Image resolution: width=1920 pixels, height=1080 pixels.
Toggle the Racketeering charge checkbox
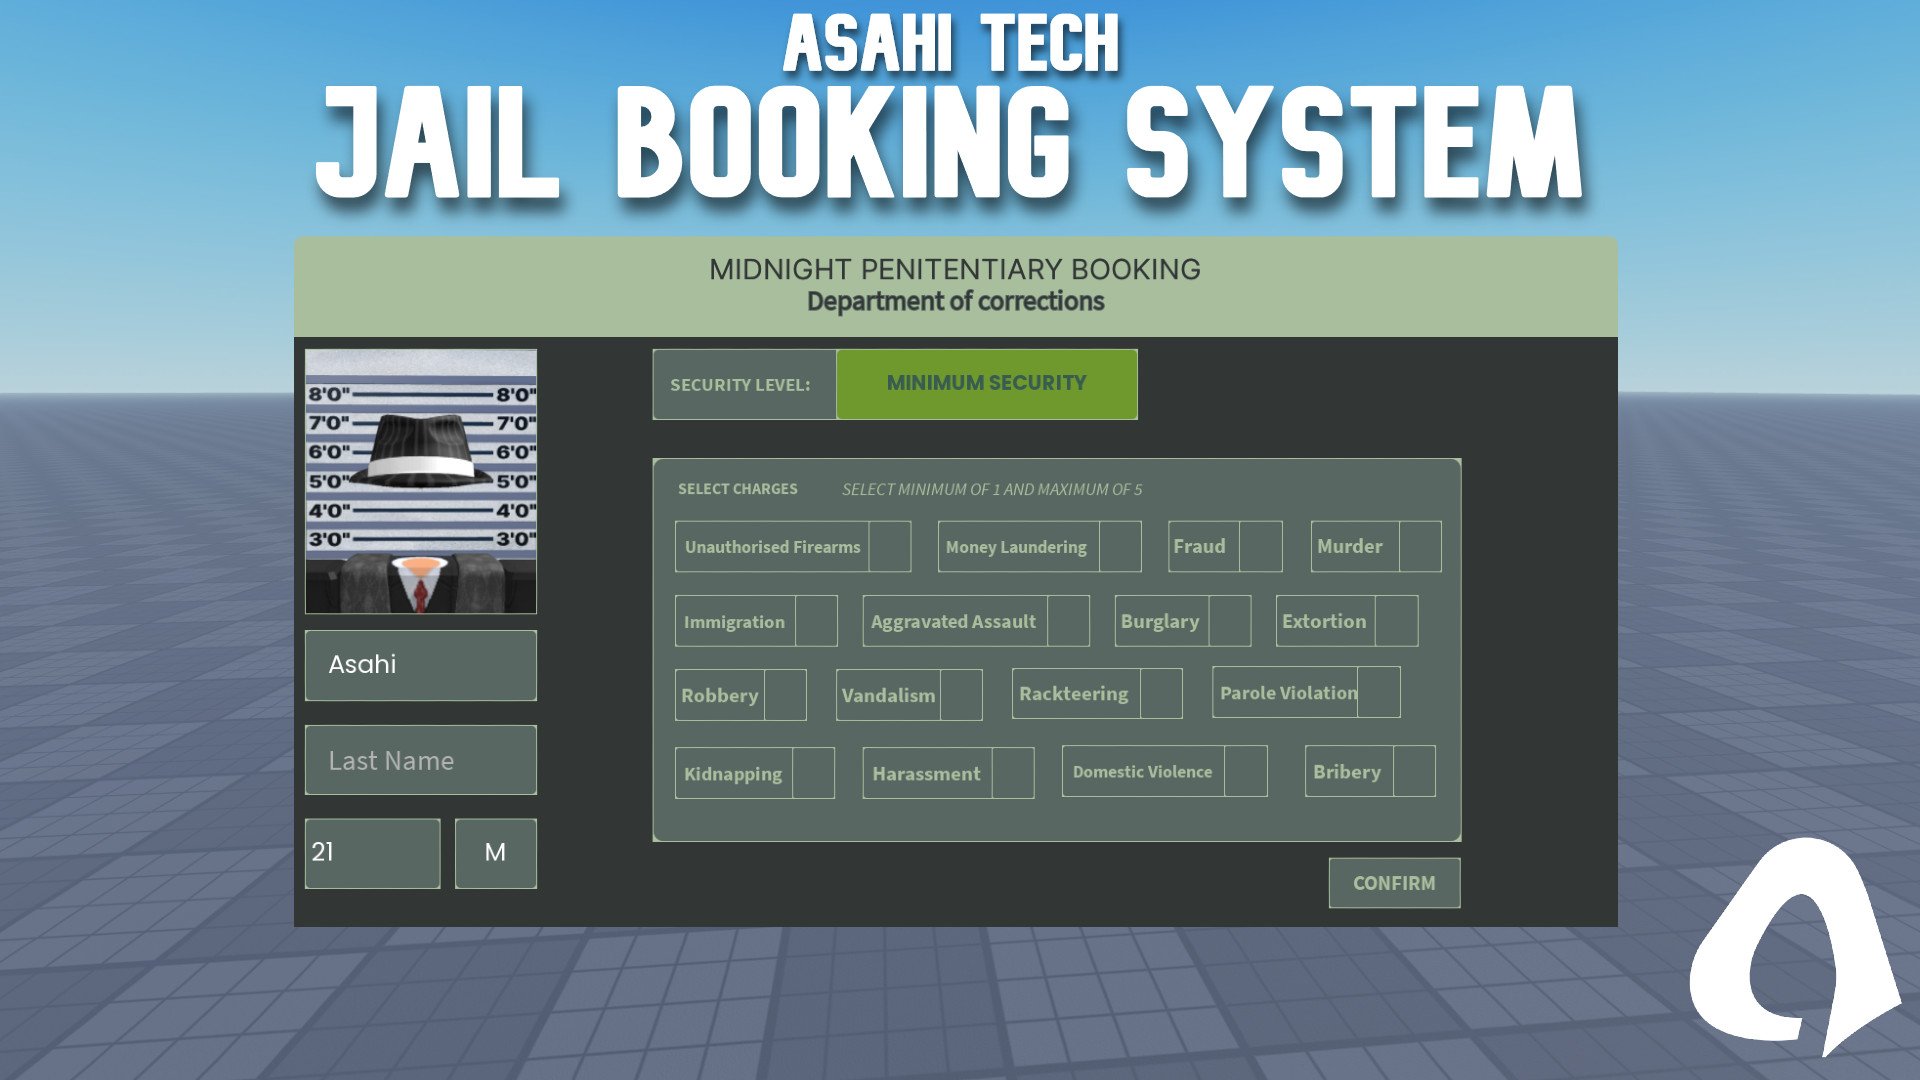[x=1161, y=693]
